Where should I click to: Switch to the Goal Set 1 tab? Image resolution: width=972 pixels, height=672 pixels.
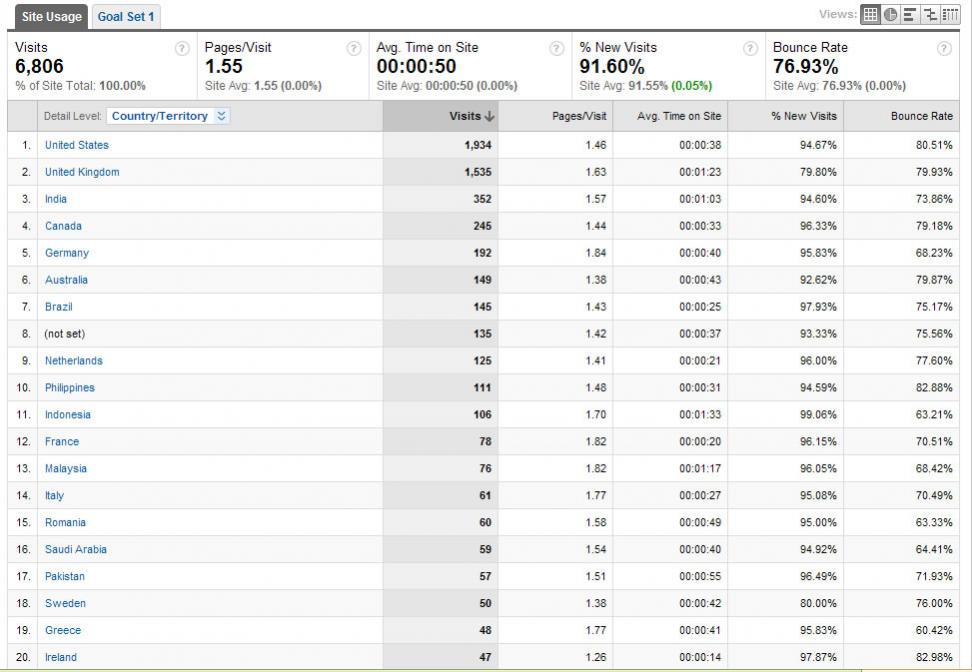126,17
